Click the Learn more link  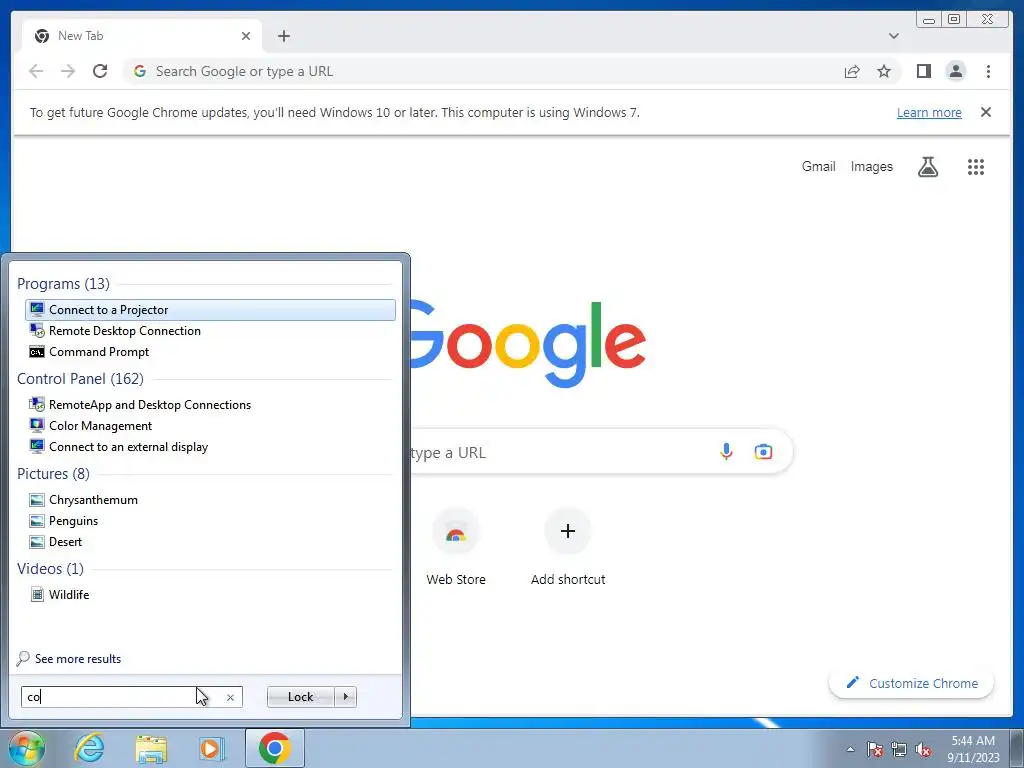pos(929,112)
